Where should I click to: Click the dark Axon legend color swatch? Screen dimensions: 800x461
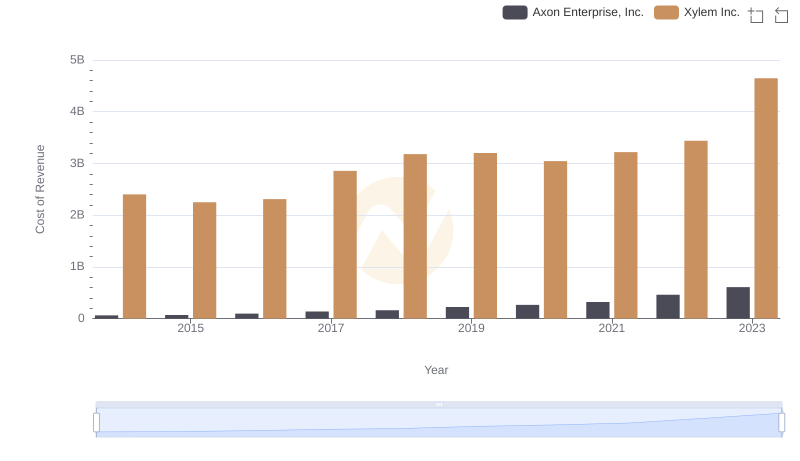click(x=515, y=12)
